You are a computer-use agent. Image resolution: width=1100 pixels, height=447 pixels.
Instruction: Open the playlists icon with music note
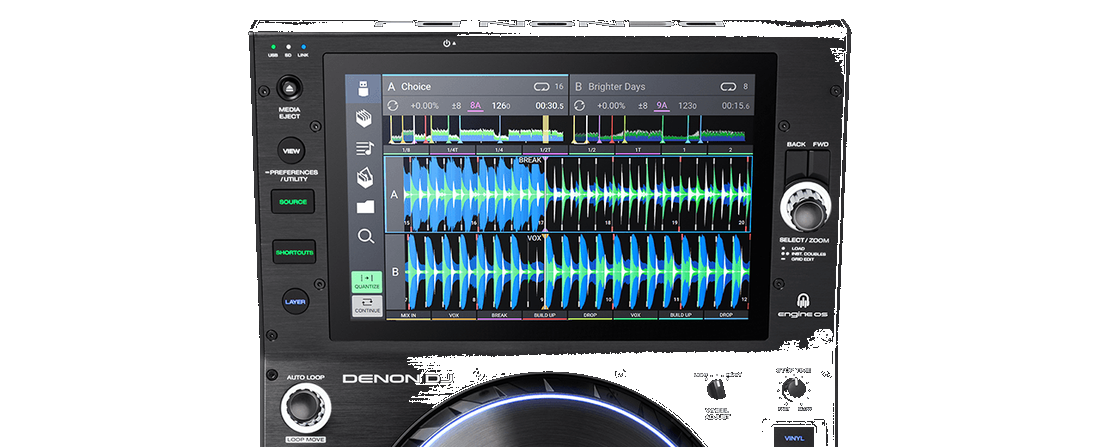point(365,148)
